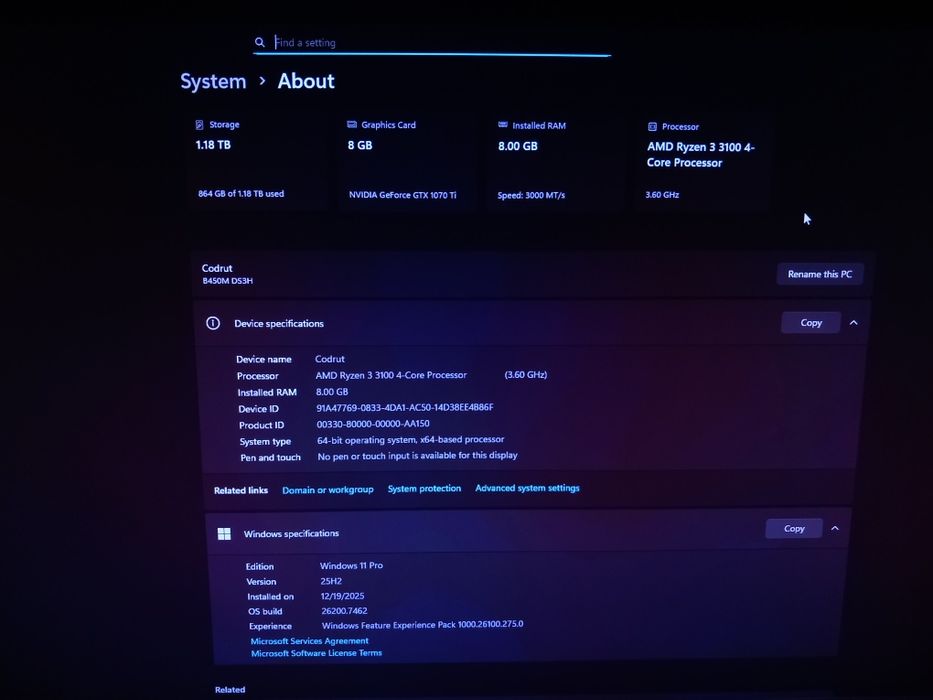The width and height of the screenshot is (933, 700).
Task: Open Advanced system settings link
Action: 527,488
